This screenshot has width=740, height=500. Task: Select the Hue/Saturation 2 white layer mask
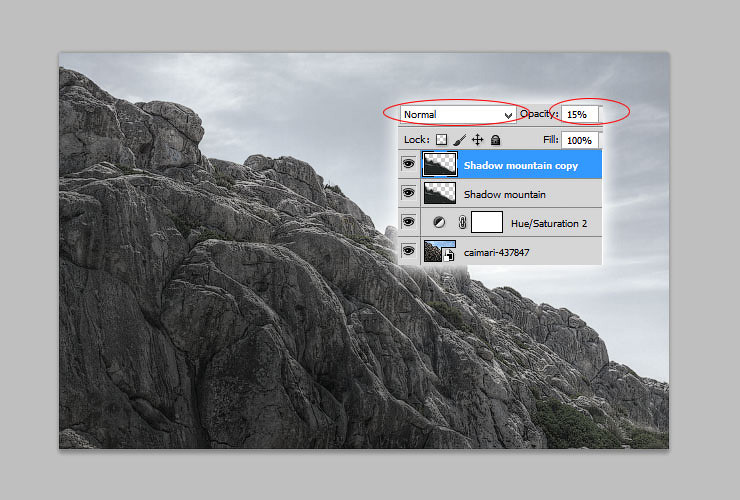coord(487,222)
